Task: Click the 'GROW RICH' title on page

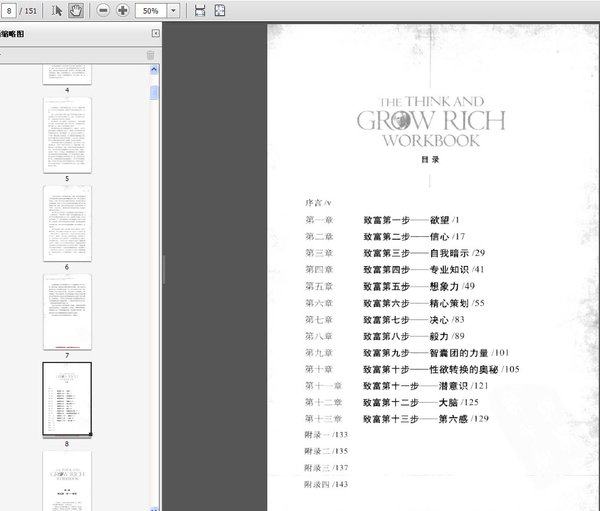Action: coord(431,121)
